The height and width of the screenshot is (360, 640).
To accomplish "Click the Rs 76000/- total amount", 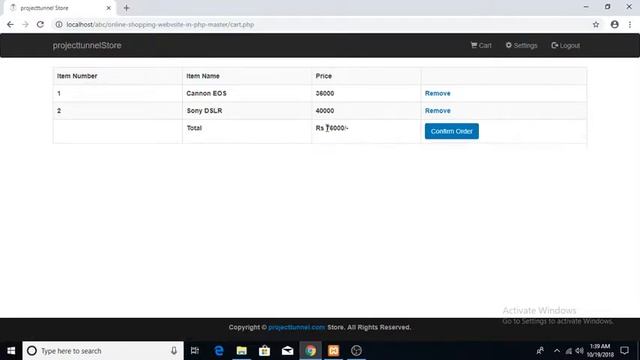I will (332, 128).
